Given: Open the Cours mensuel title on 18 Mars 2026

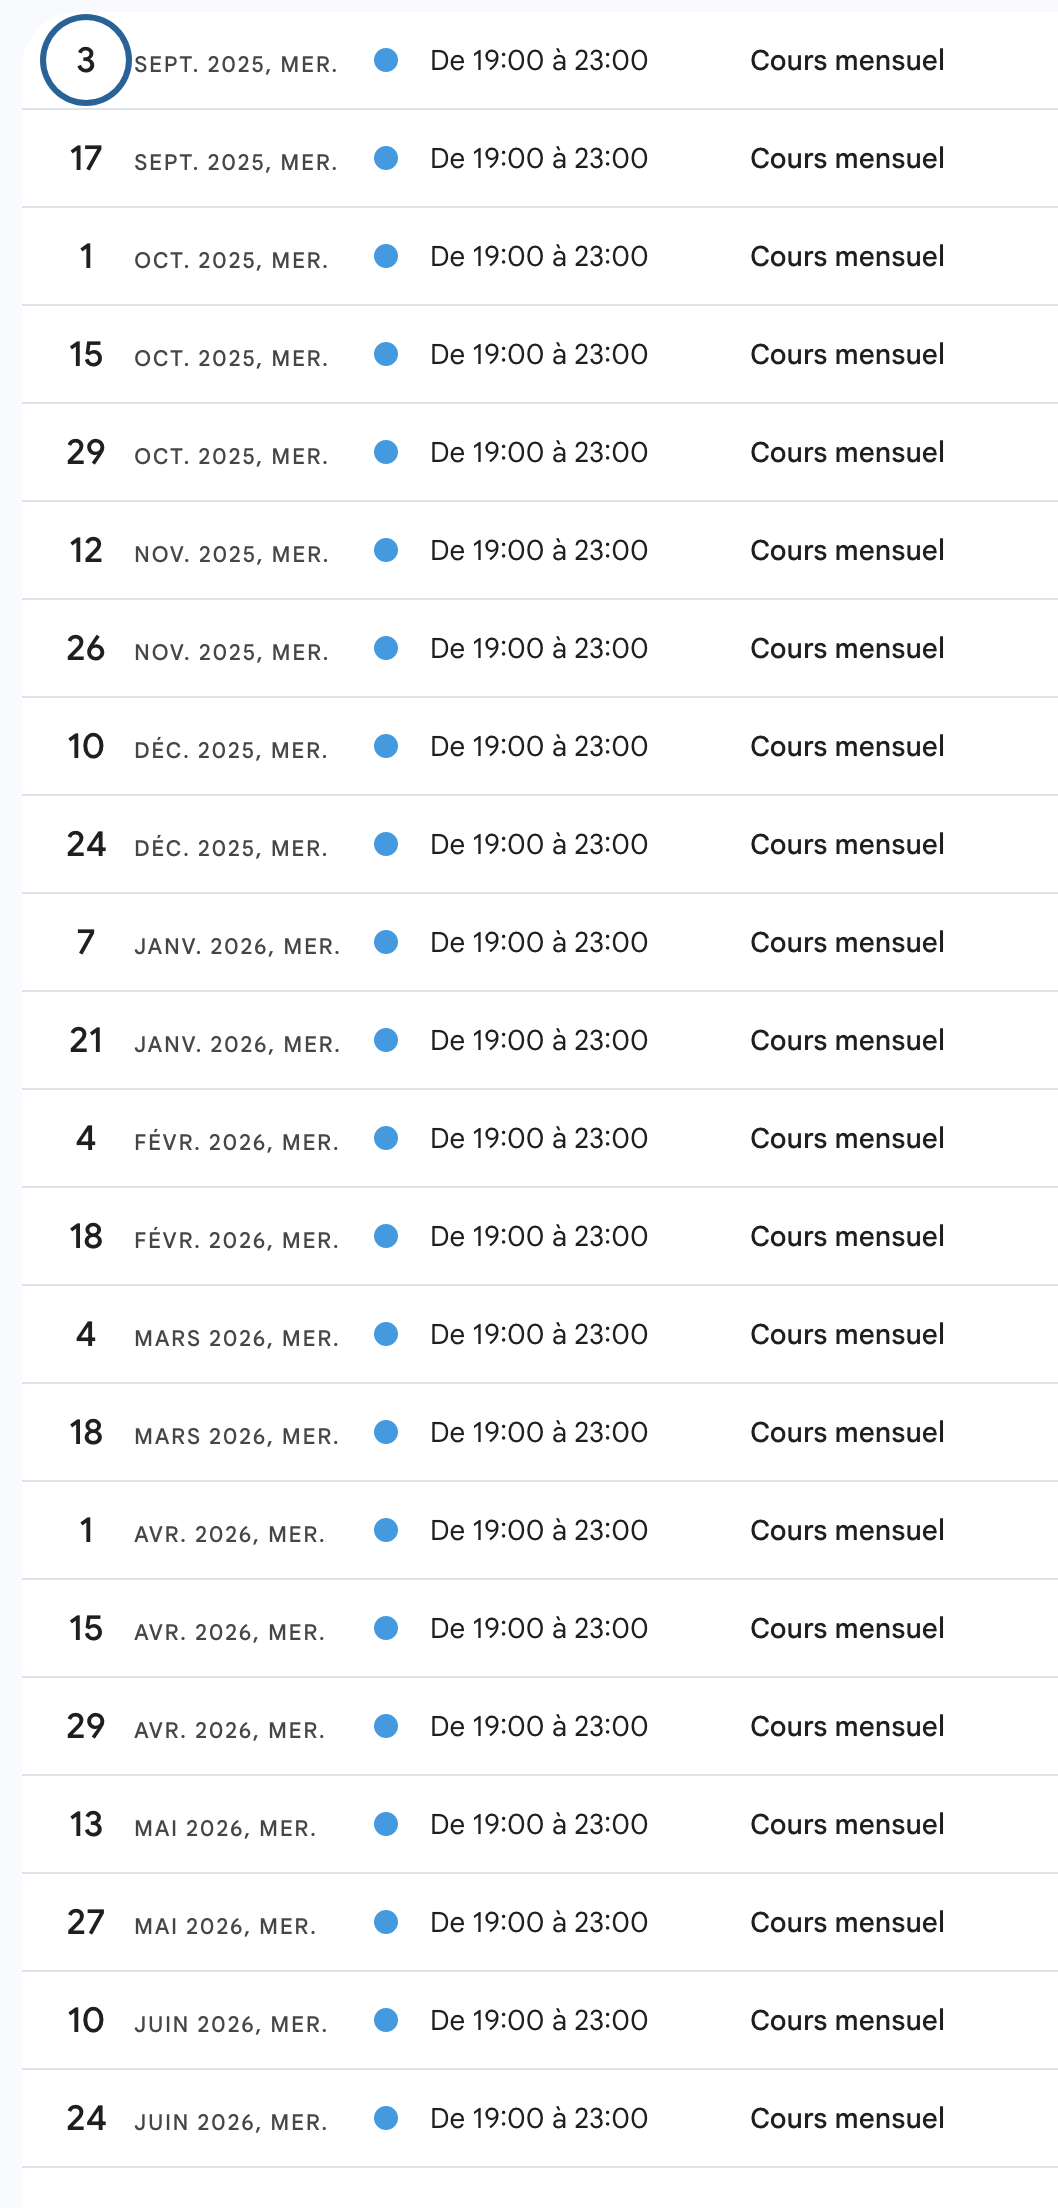Looking at the screenshot, I should point(846,1433).
